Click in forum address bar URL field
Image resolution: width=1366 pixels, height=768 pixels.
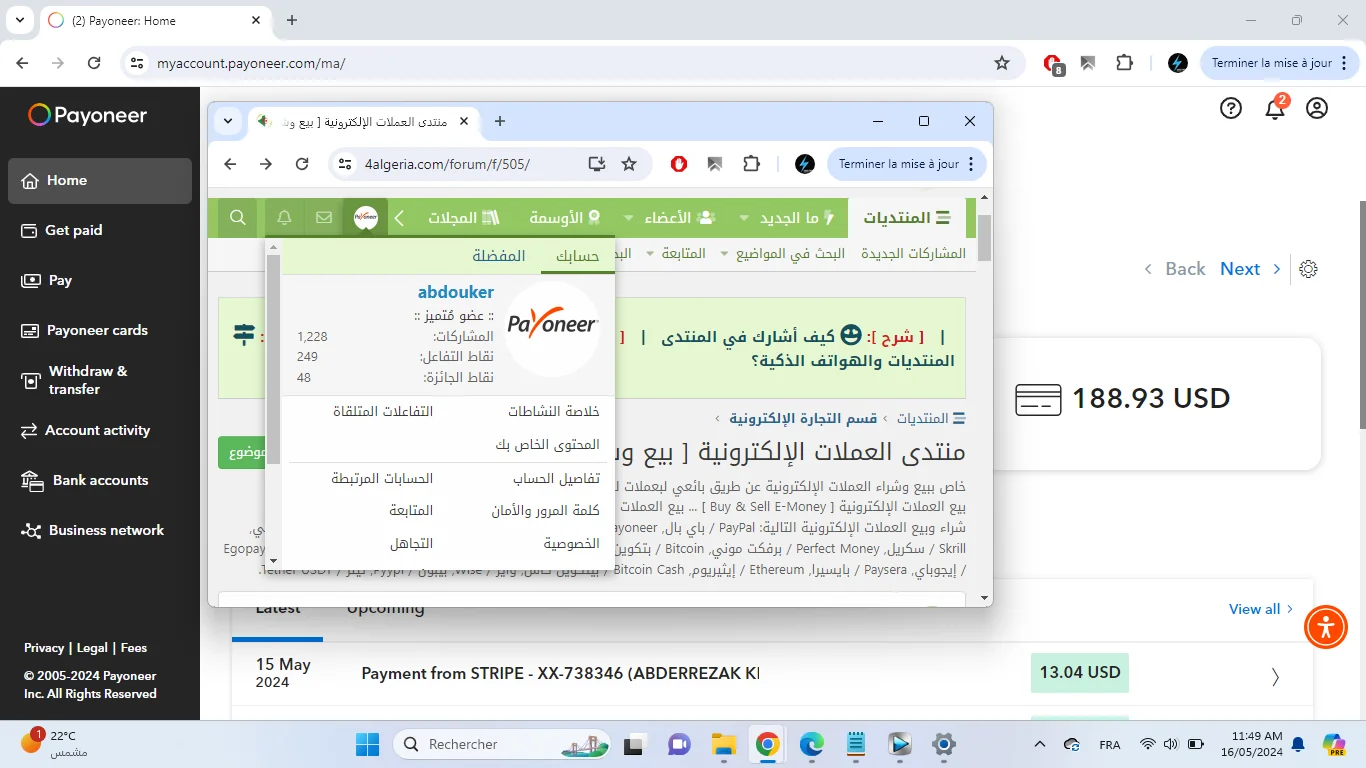[x=460, y=164]
